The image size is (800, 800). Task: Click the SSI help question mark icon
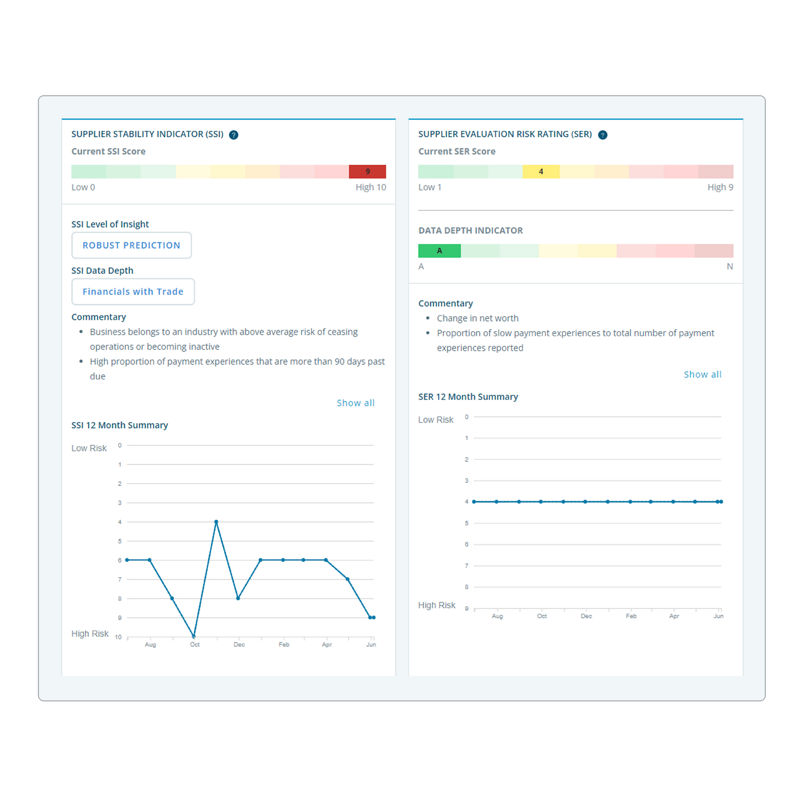coord(233,134)
